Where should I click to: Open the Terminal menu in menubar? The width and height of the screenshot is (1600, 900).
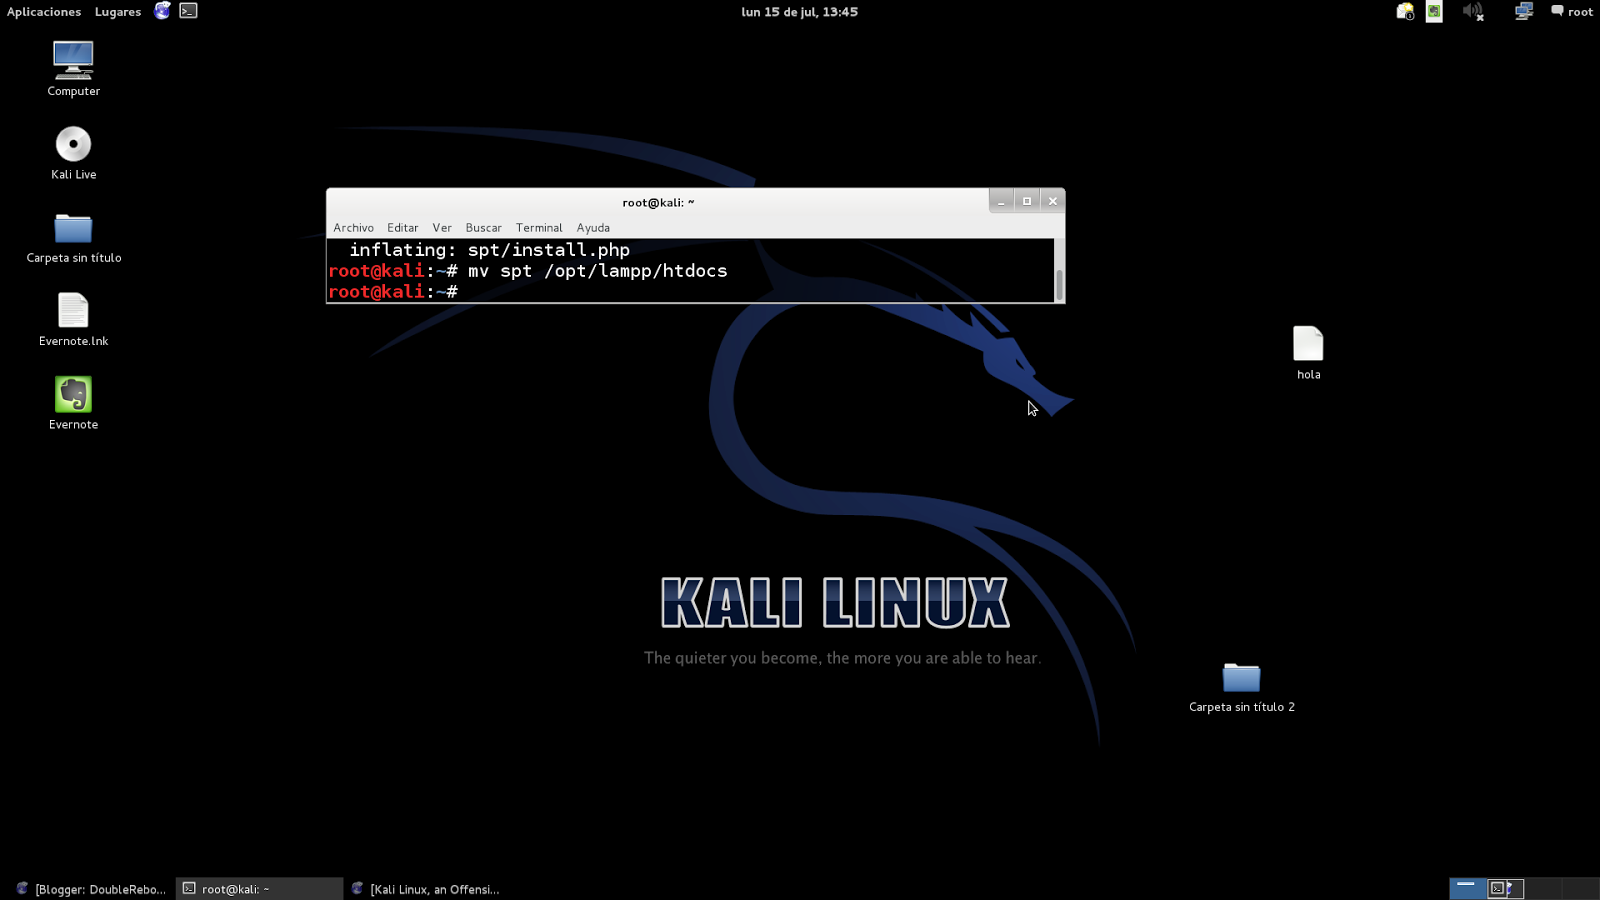click(x=539, y=228)
